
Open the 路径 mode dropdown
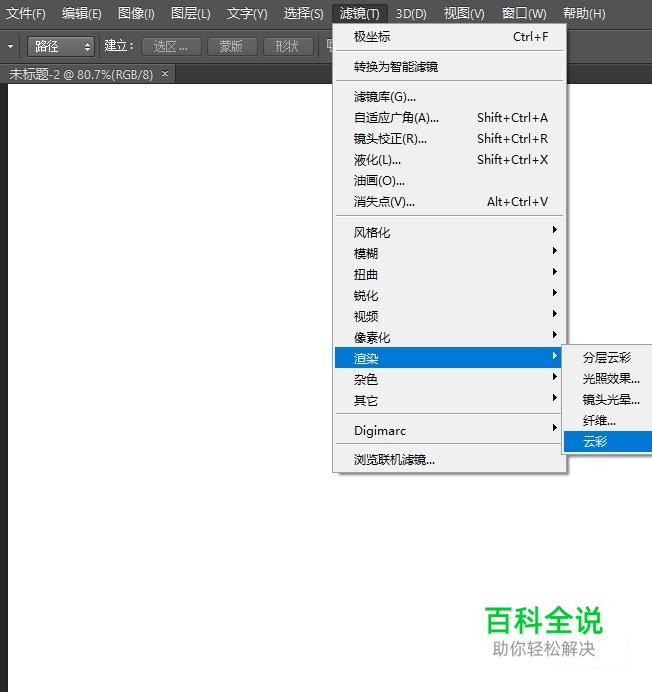(60, 46)
